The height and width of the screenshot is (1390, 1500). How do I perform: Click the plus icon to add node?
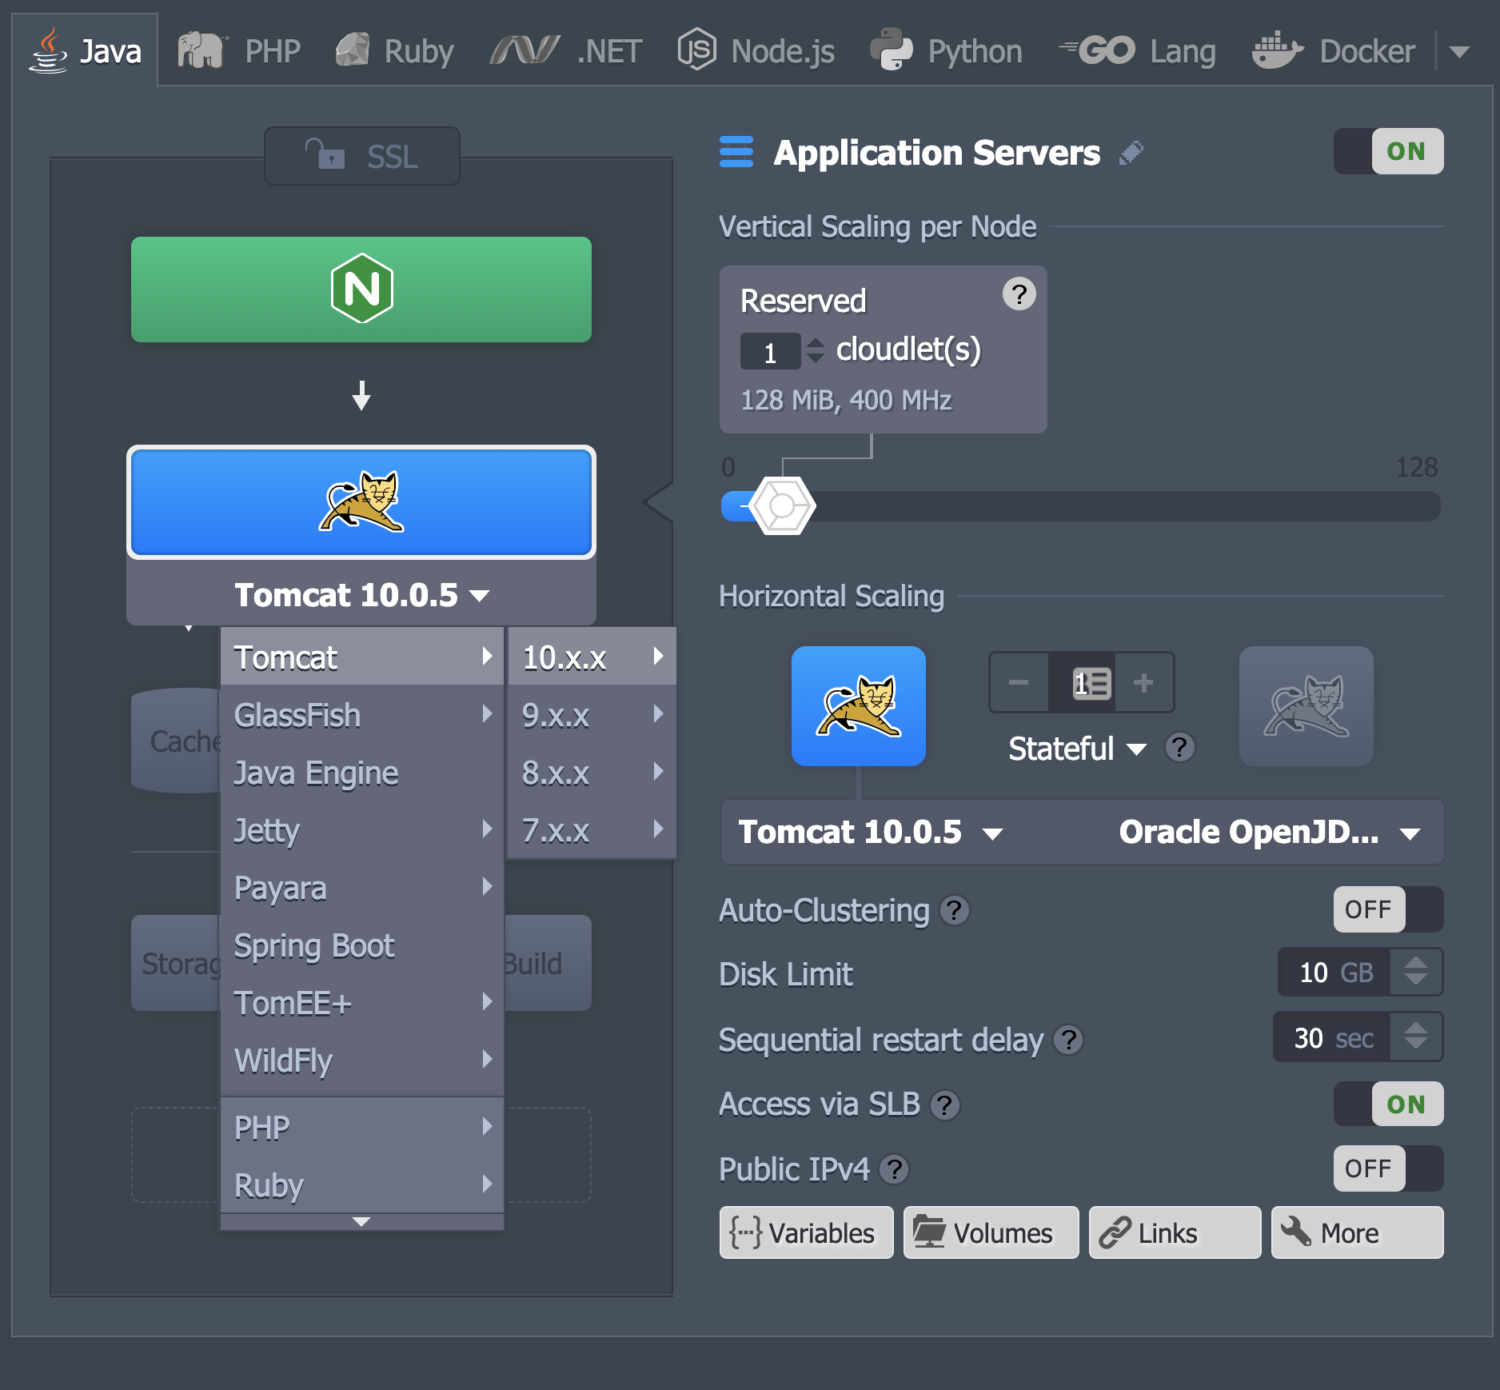click(1143, 683)
